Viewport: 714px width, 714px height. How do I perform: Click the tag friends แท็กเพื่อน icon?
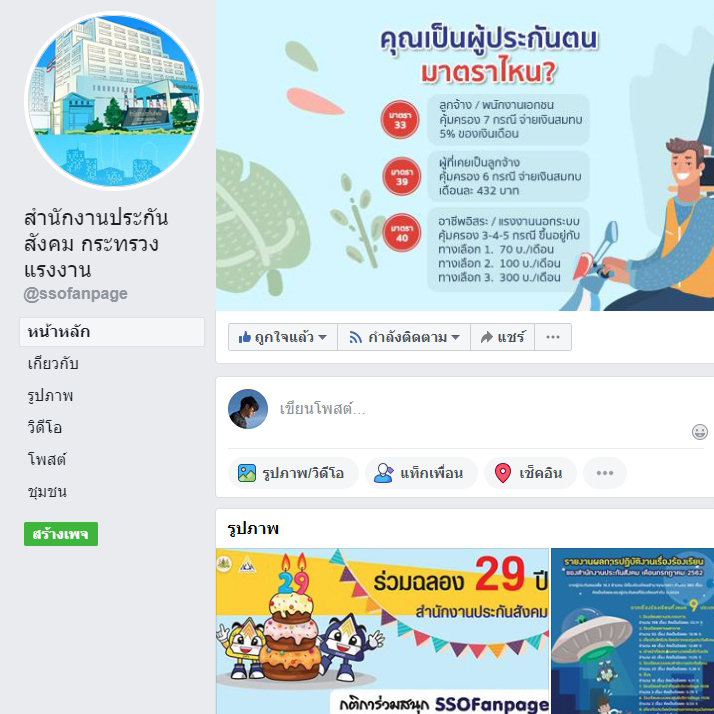pos(383,473)
